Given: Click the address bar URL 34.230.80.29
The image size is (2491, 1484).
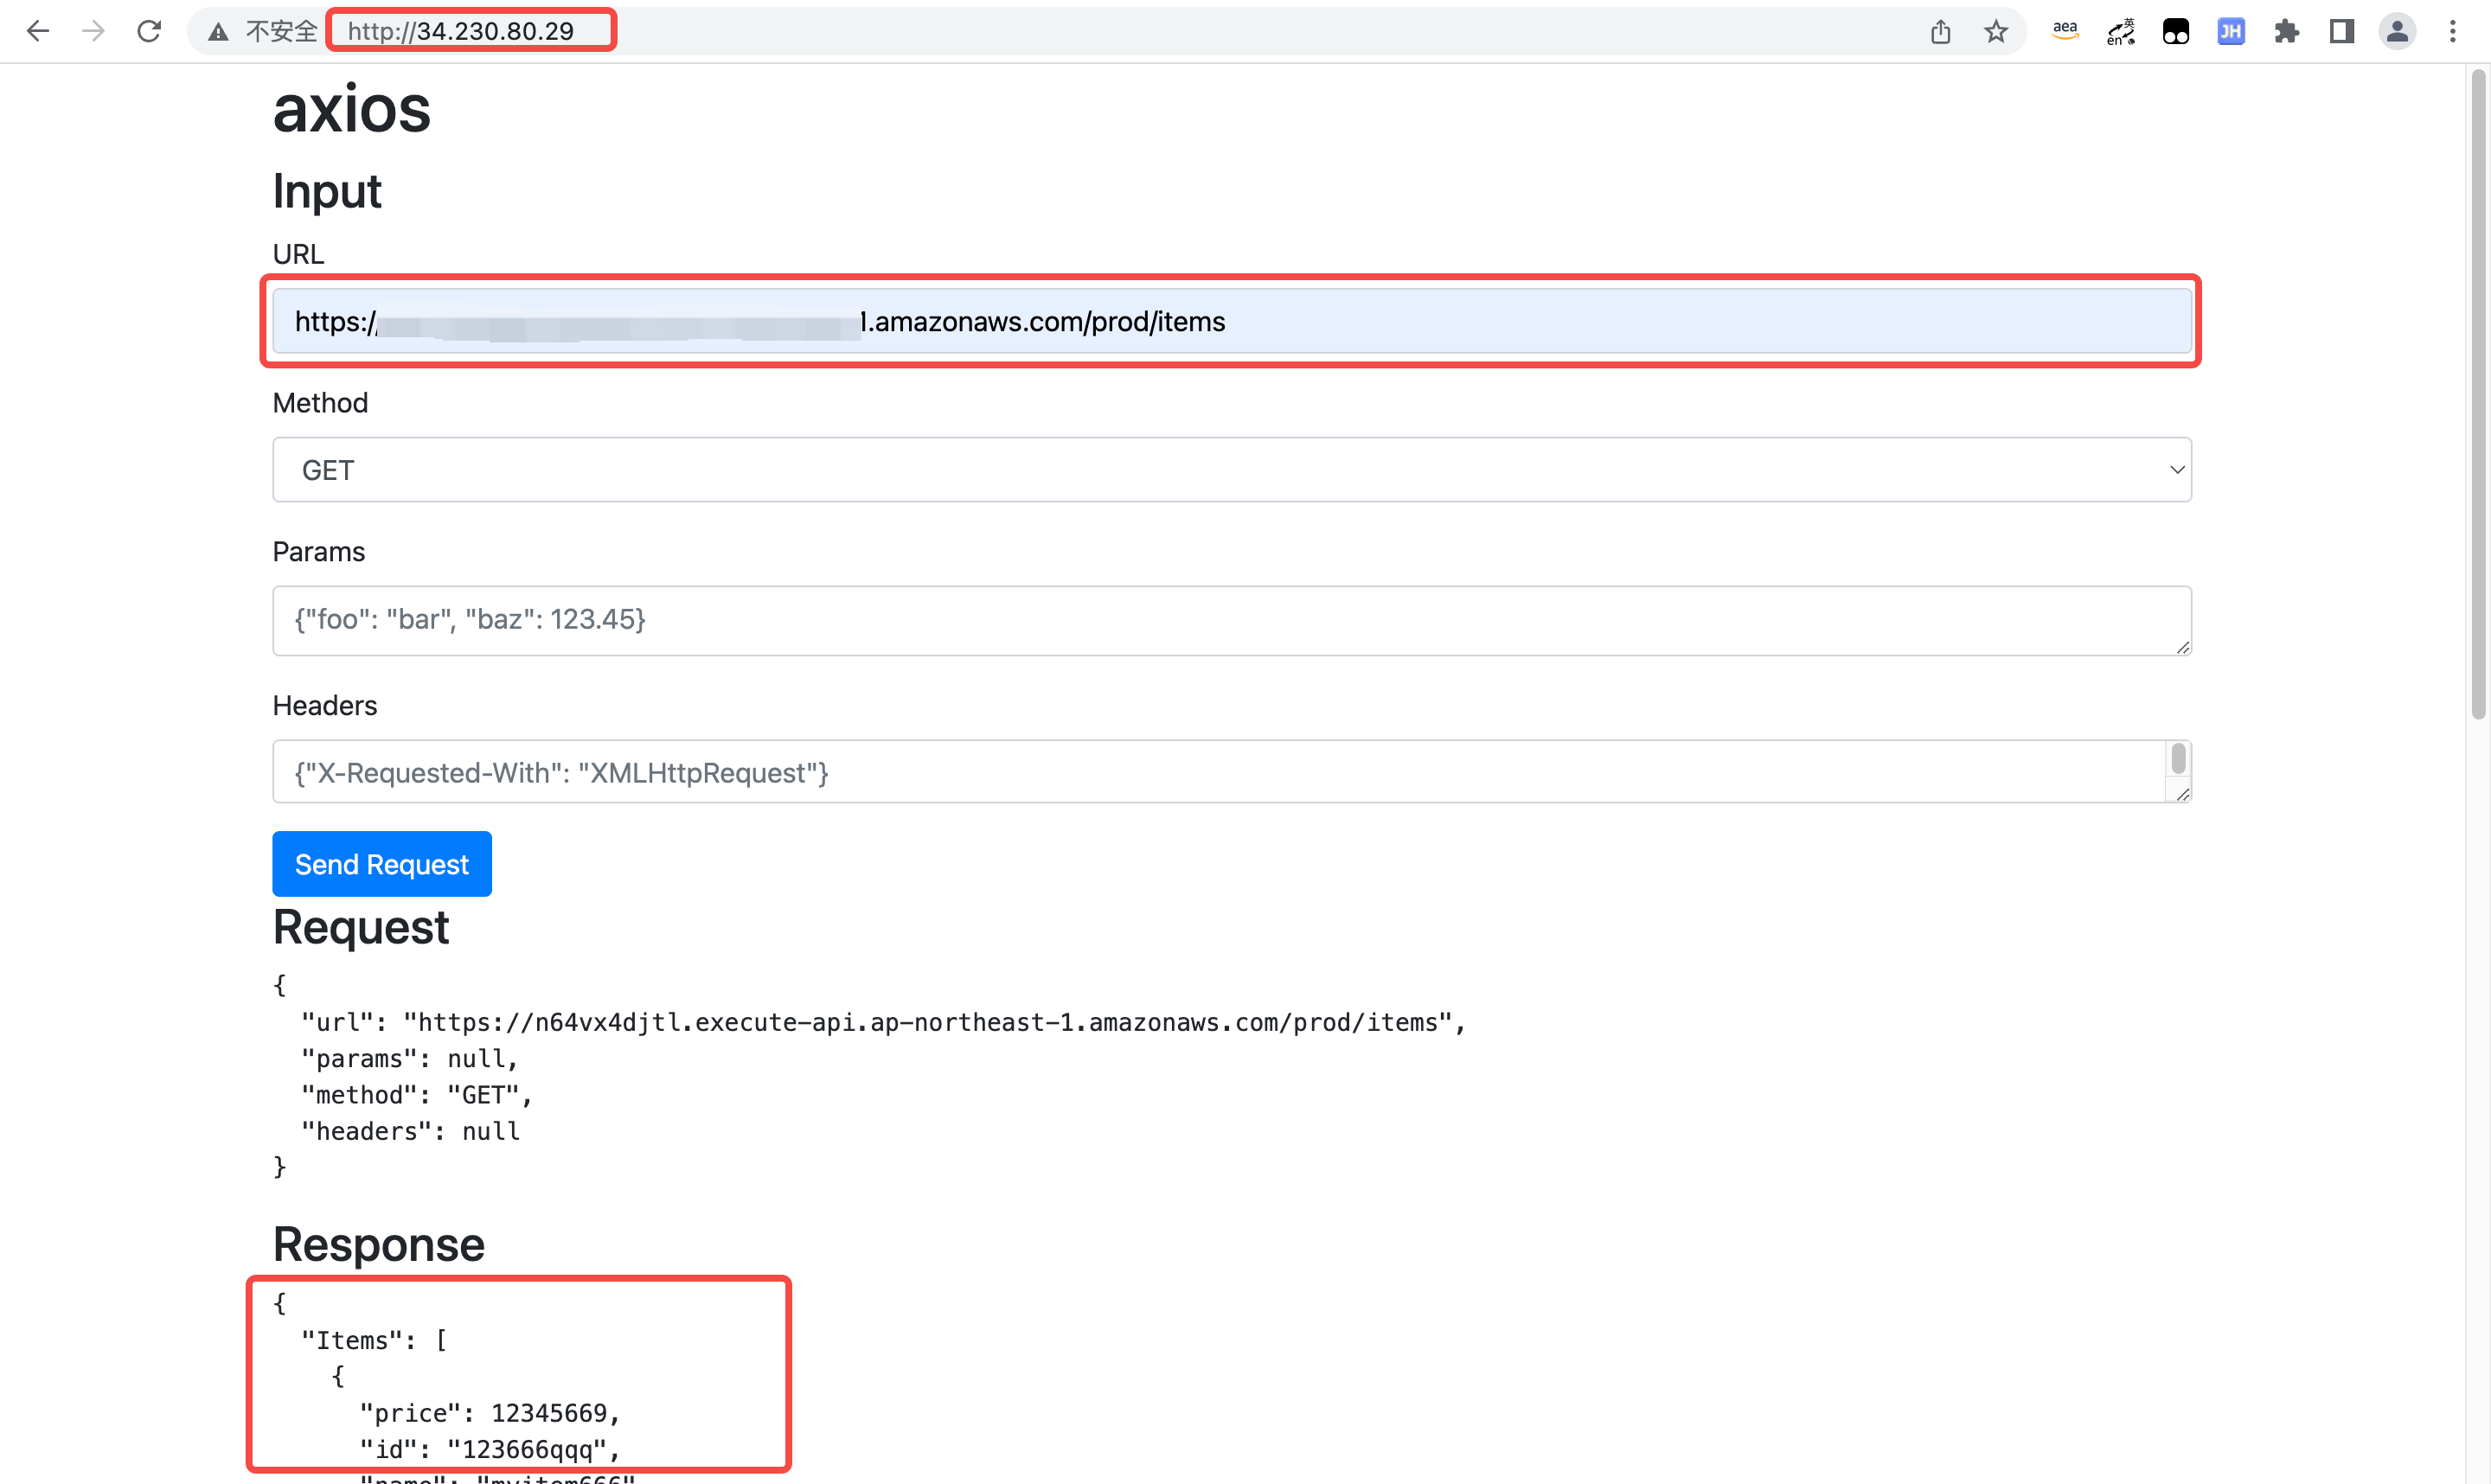Looking at the screenshot, I should click(x=461, y=31).
